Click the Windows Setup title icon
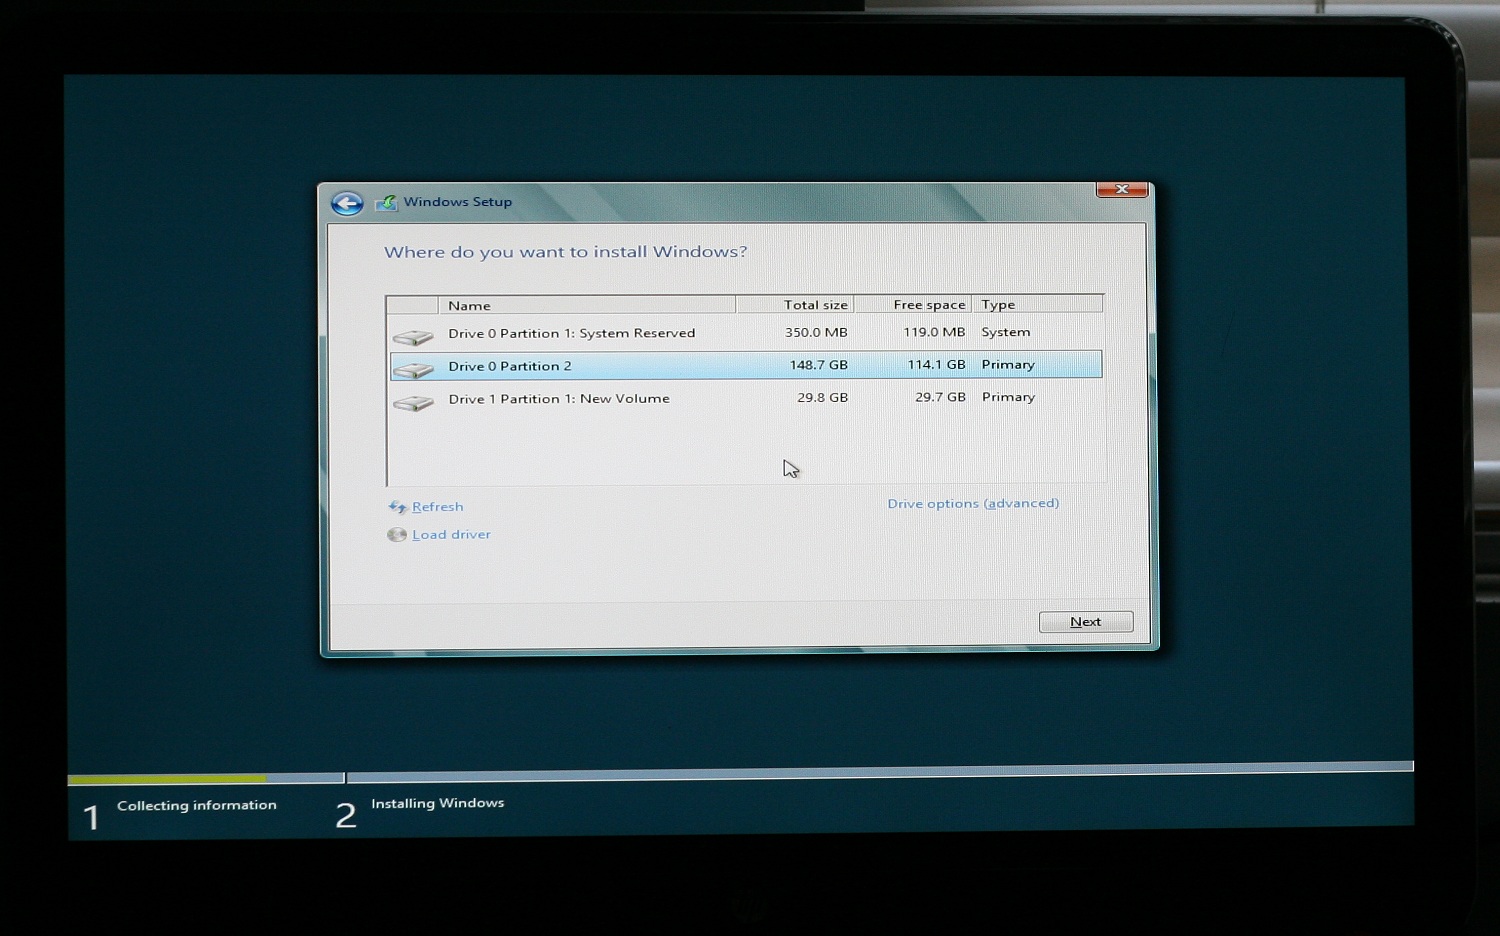 coord(386,203)
